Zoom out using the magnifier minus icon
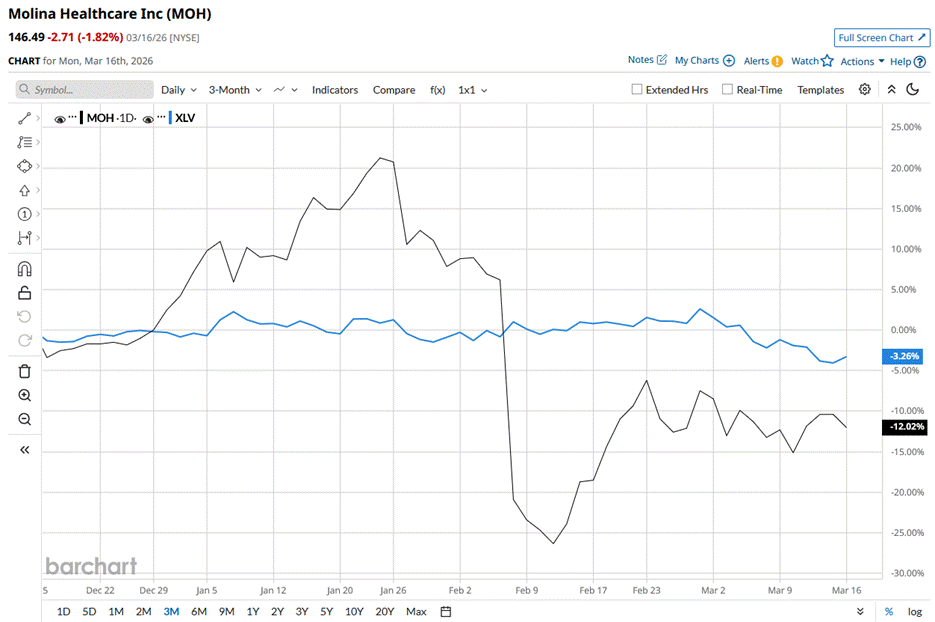Viewport: 935px width, 622px height. [25, 419]
